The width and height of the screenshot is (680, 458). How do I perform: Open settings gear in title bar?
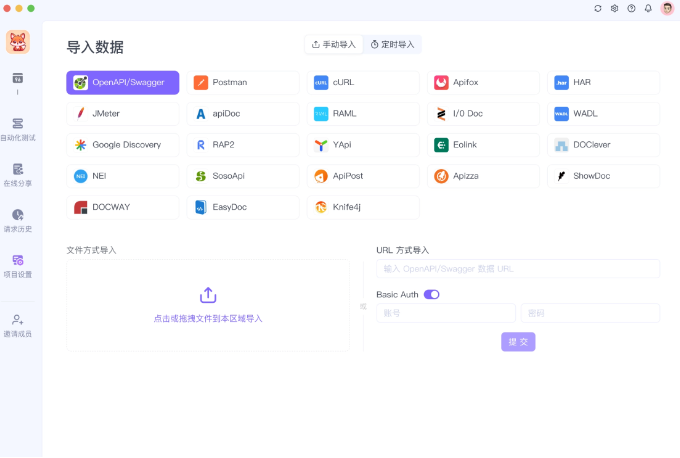[x=615, y=8]
